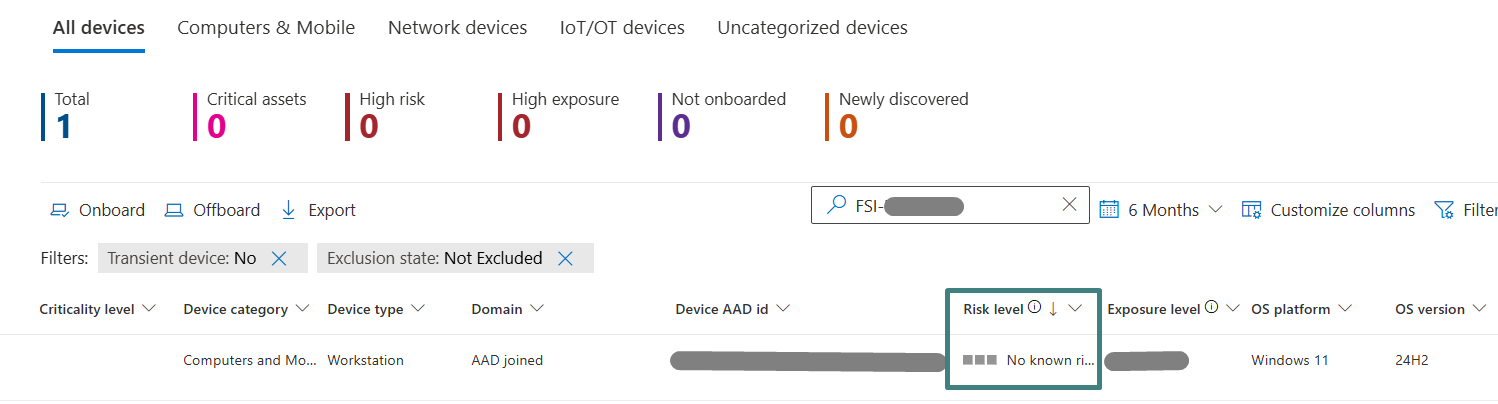Screen dimensions: 1498x404
Task: Switch to the Computers & Mobile tab
Action: [266, 28]
